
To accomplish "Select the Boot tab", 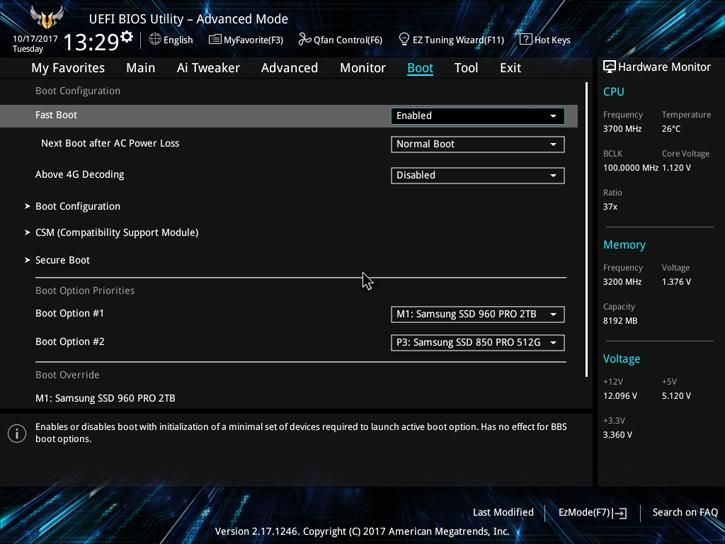I will click(x=420, y=68).
